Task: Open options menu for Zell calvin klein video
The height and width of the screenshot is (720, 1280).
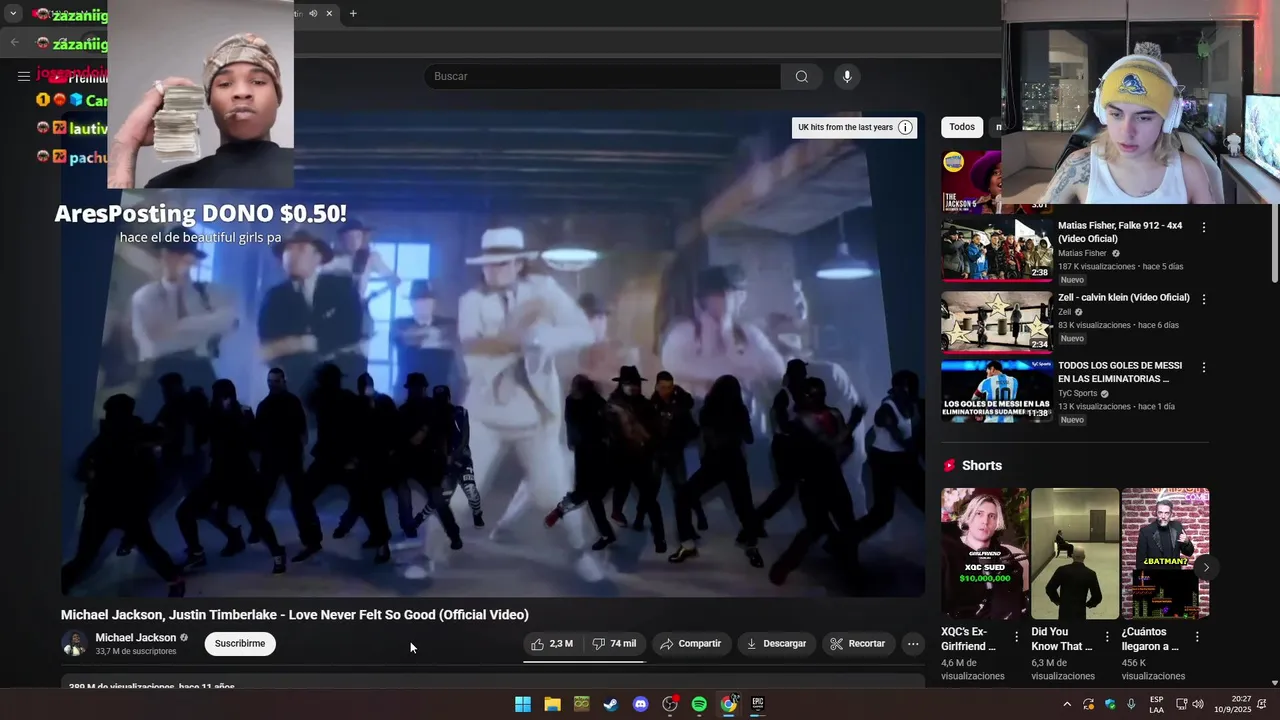Action: [1204, 299]
